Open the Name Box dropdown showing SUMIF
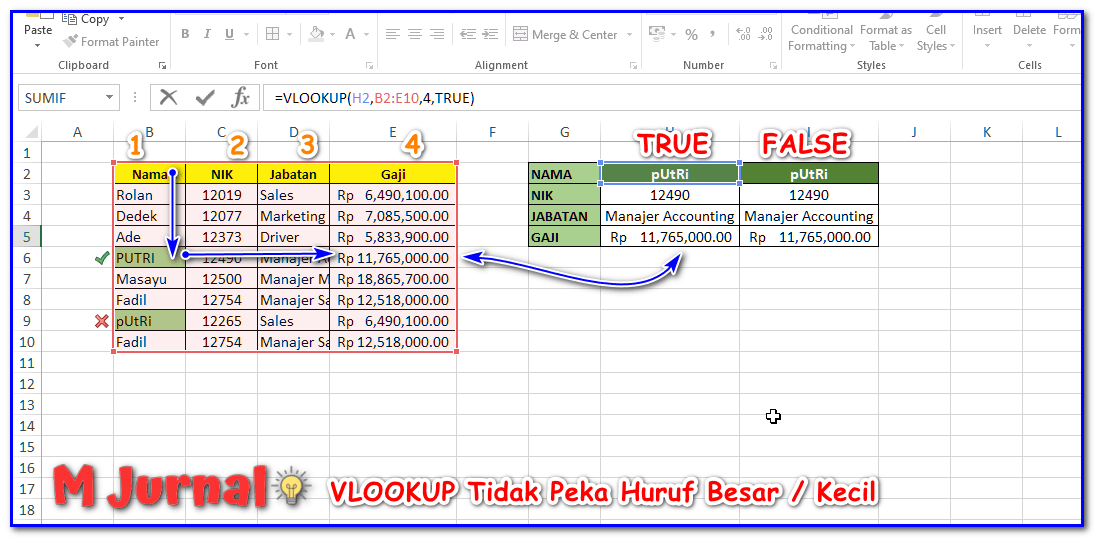 pos(109,98)
